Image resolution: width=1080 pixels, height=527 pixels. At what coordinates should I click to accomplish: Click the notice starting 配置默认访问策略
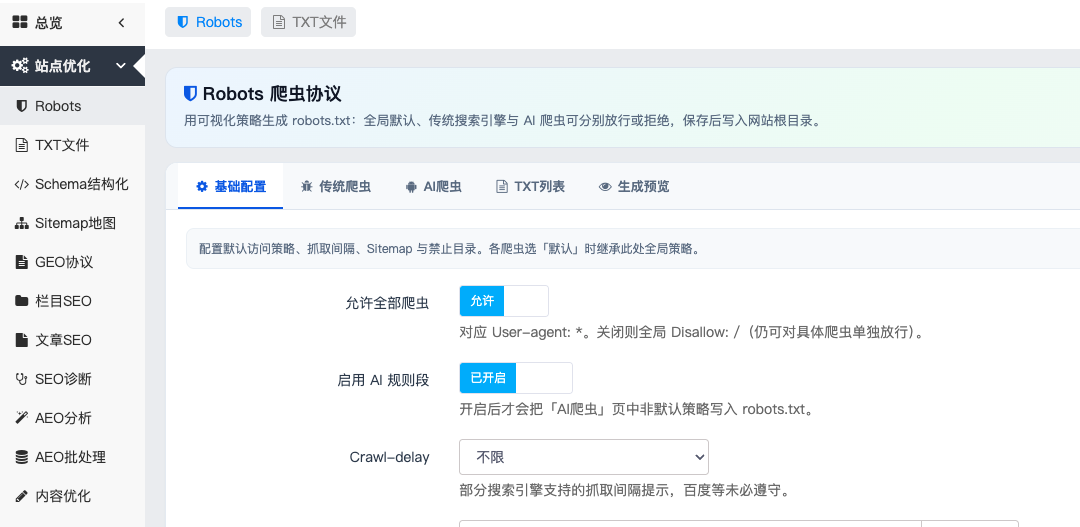[x=449, y=249]
